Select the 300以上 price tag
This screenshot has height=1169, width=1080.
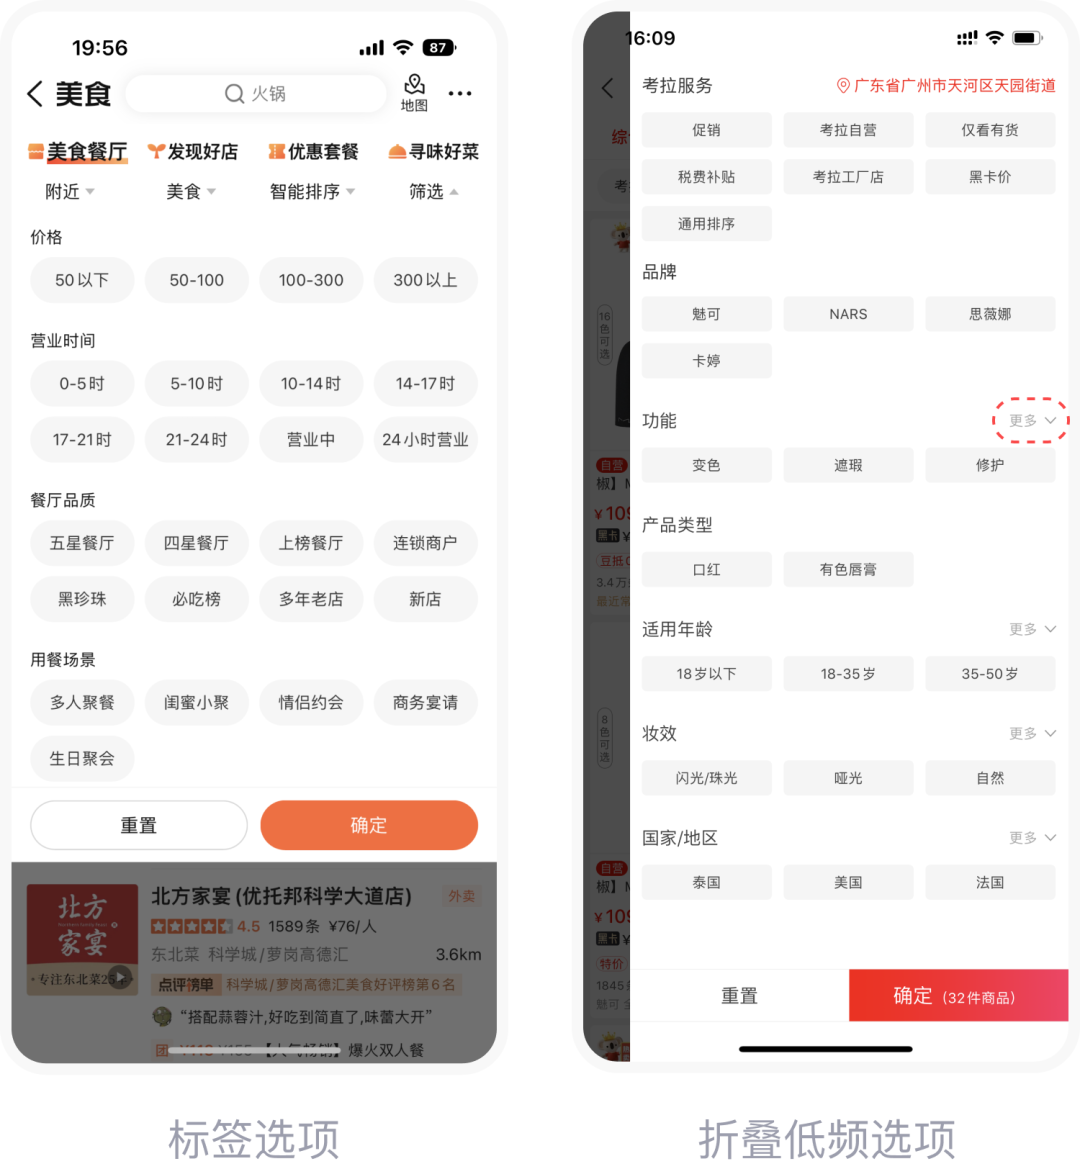coord(426,280)
